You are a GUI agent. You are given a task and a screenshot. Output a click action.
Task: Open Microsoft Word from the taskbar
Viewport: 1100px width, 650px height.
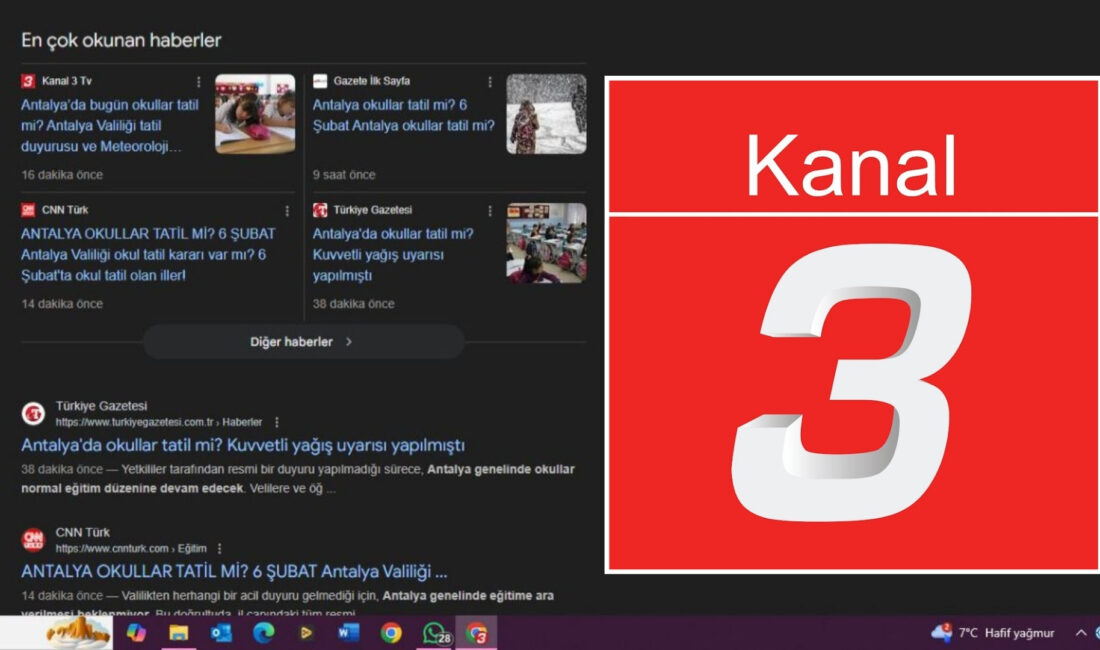348,633
